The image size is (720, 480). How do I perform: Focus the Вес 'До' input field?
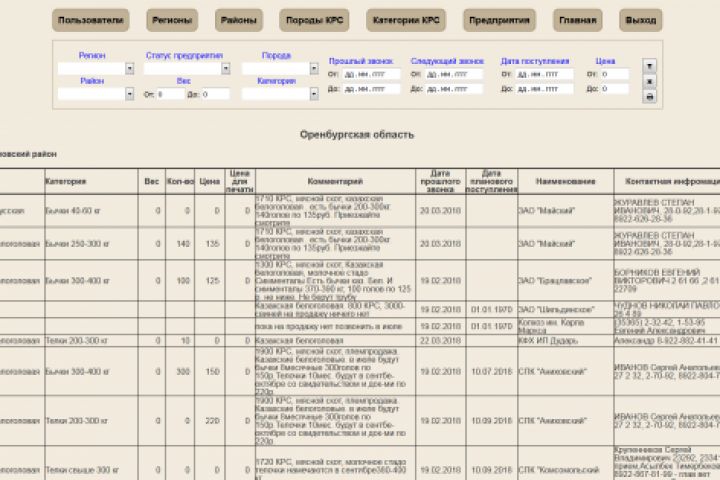[x=215, y=94]
